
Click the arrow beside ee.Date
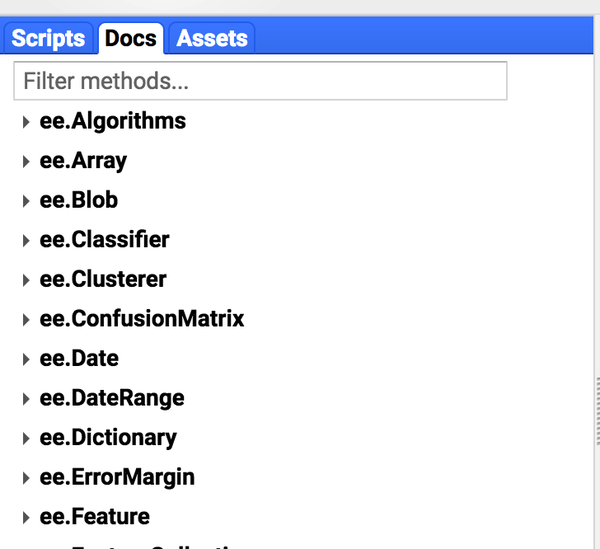point(26,359)
